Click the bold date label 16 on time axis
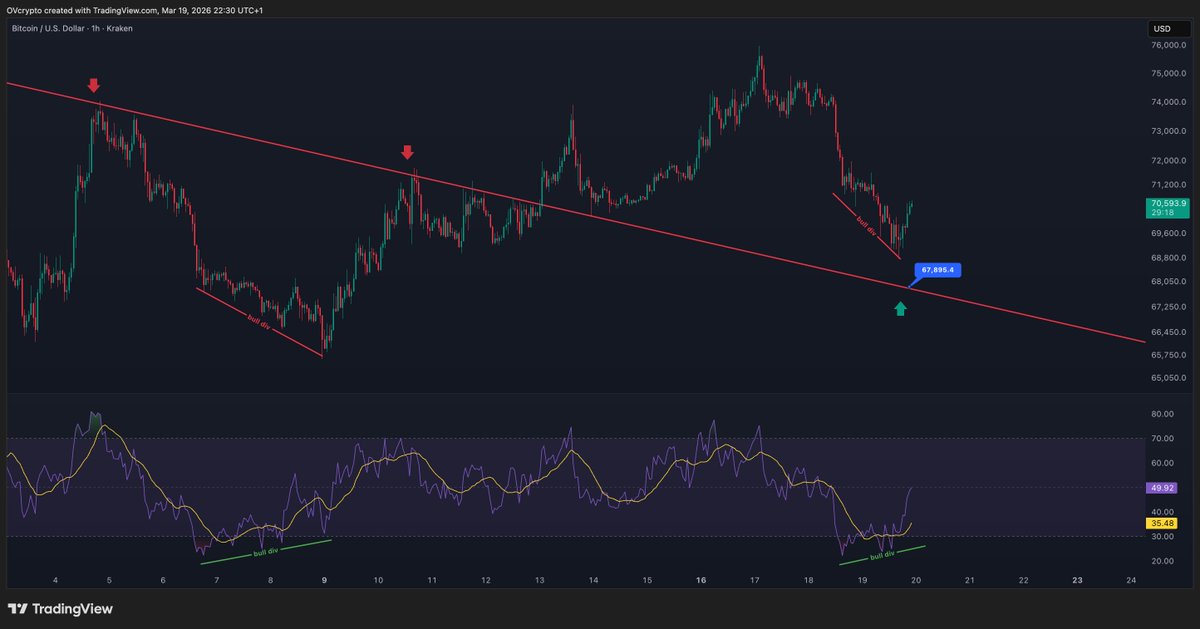 [x=701, y=580]
